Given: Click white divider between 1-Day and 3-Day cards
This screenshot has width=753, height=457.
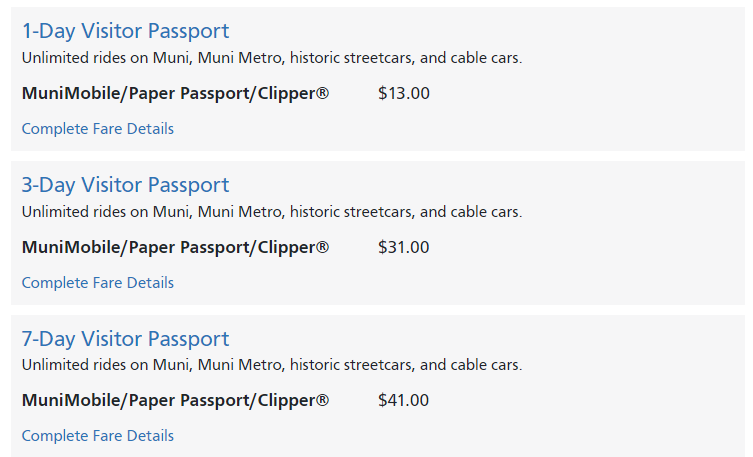Looking at the screenshot, I should (x=378, y=156).
